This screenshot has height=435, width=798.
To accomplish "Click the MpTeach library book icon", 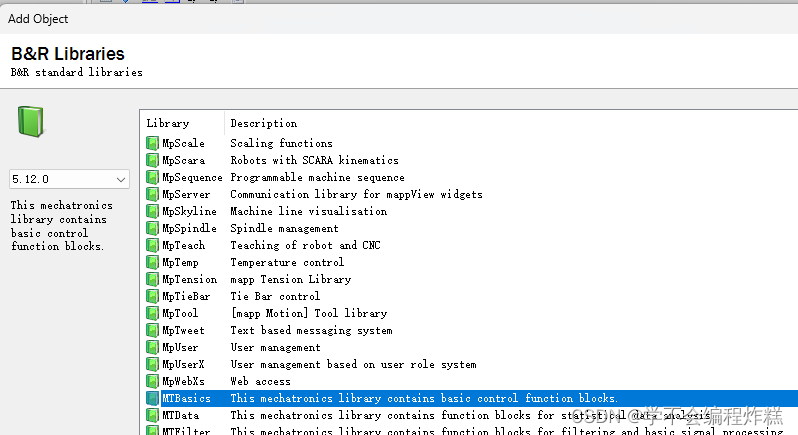I will pyautogui.click(x=152, y=245).
